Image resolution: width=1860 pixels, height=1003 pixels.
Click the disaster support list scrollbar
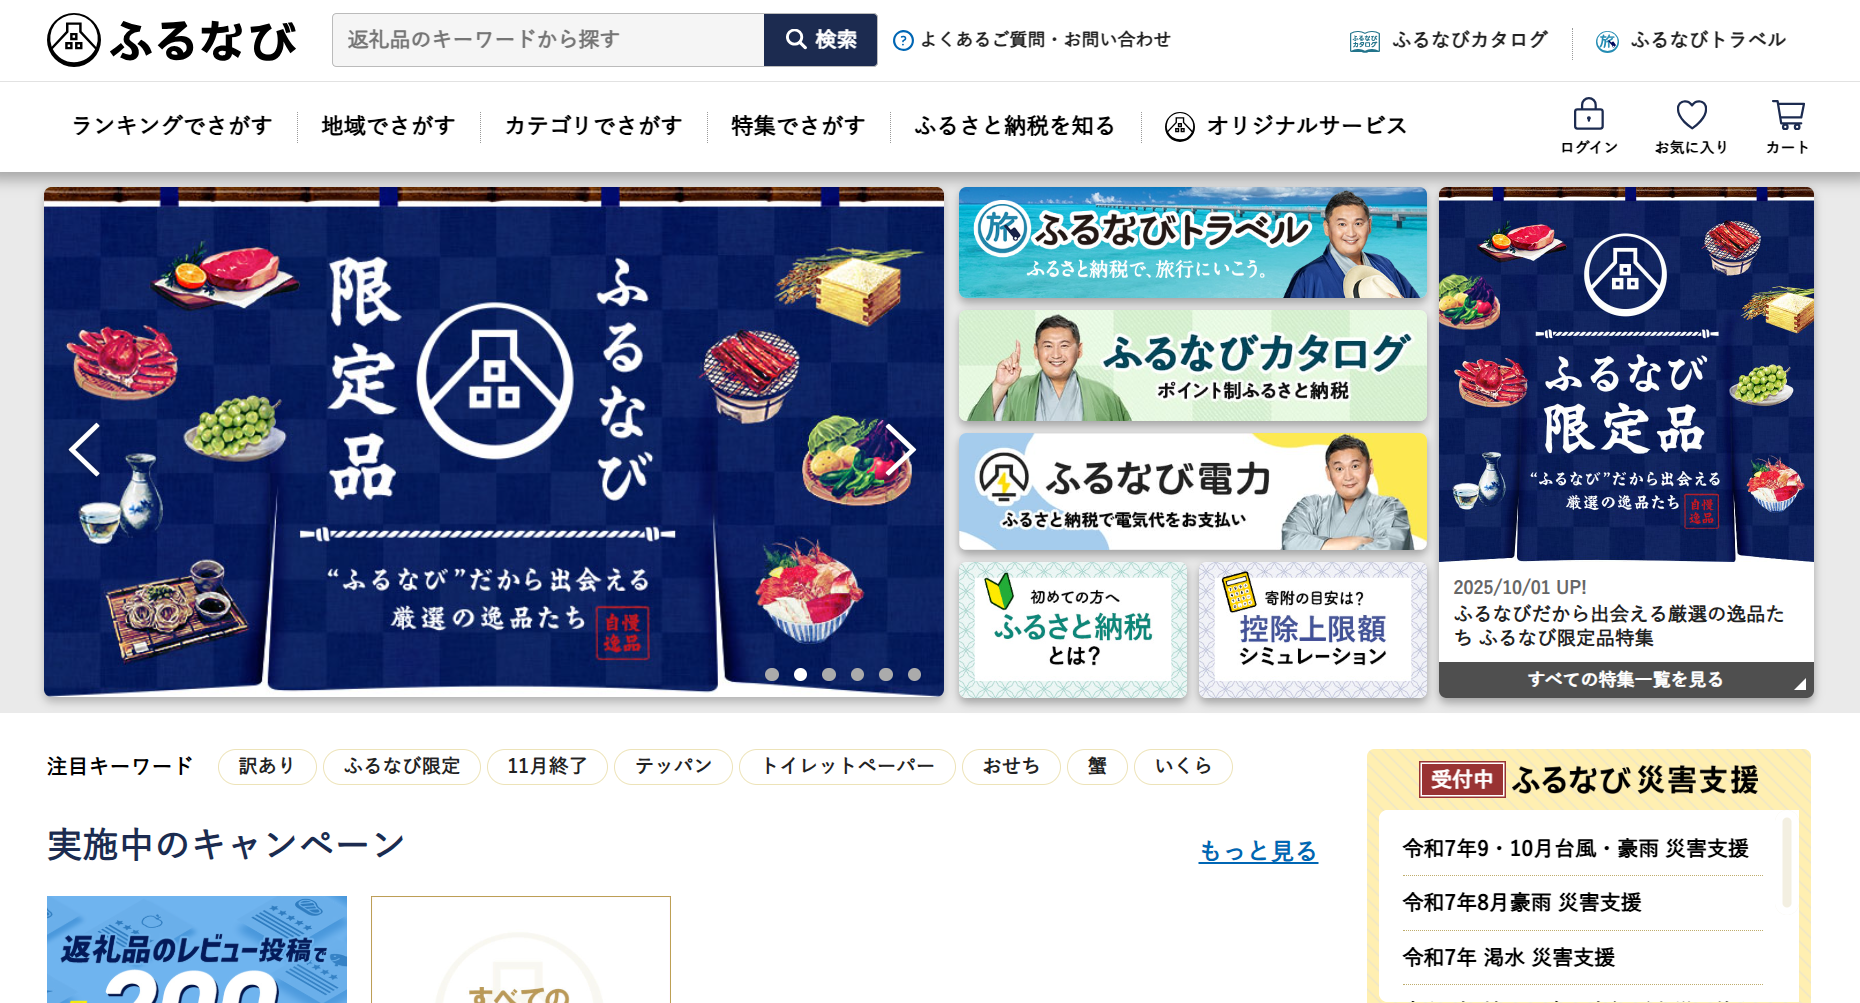pyautogui.click(x=1786, y=863)
